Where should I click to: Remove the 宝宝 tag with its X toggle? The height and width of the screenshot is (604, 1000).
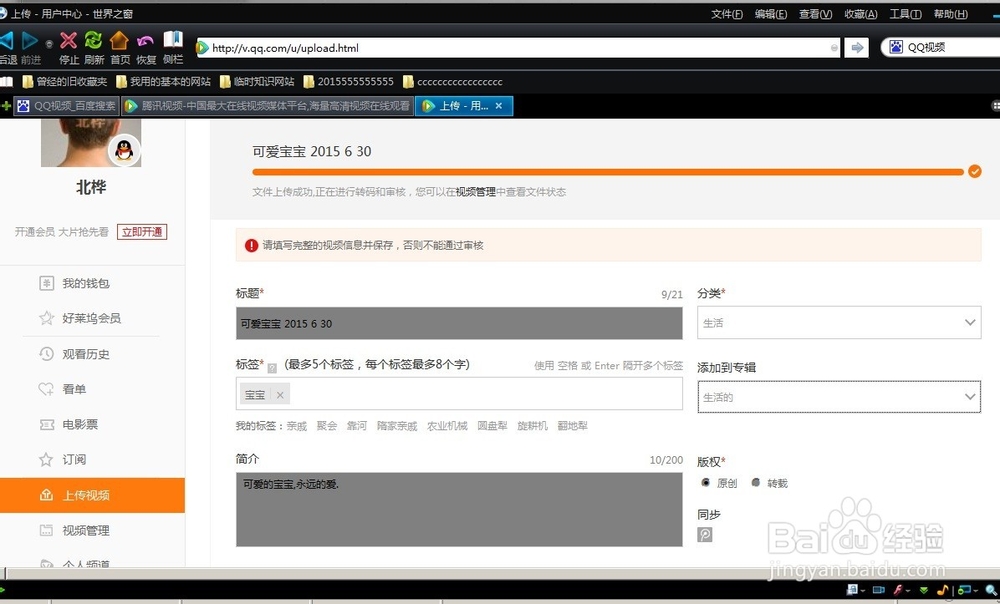click(279, 395)
